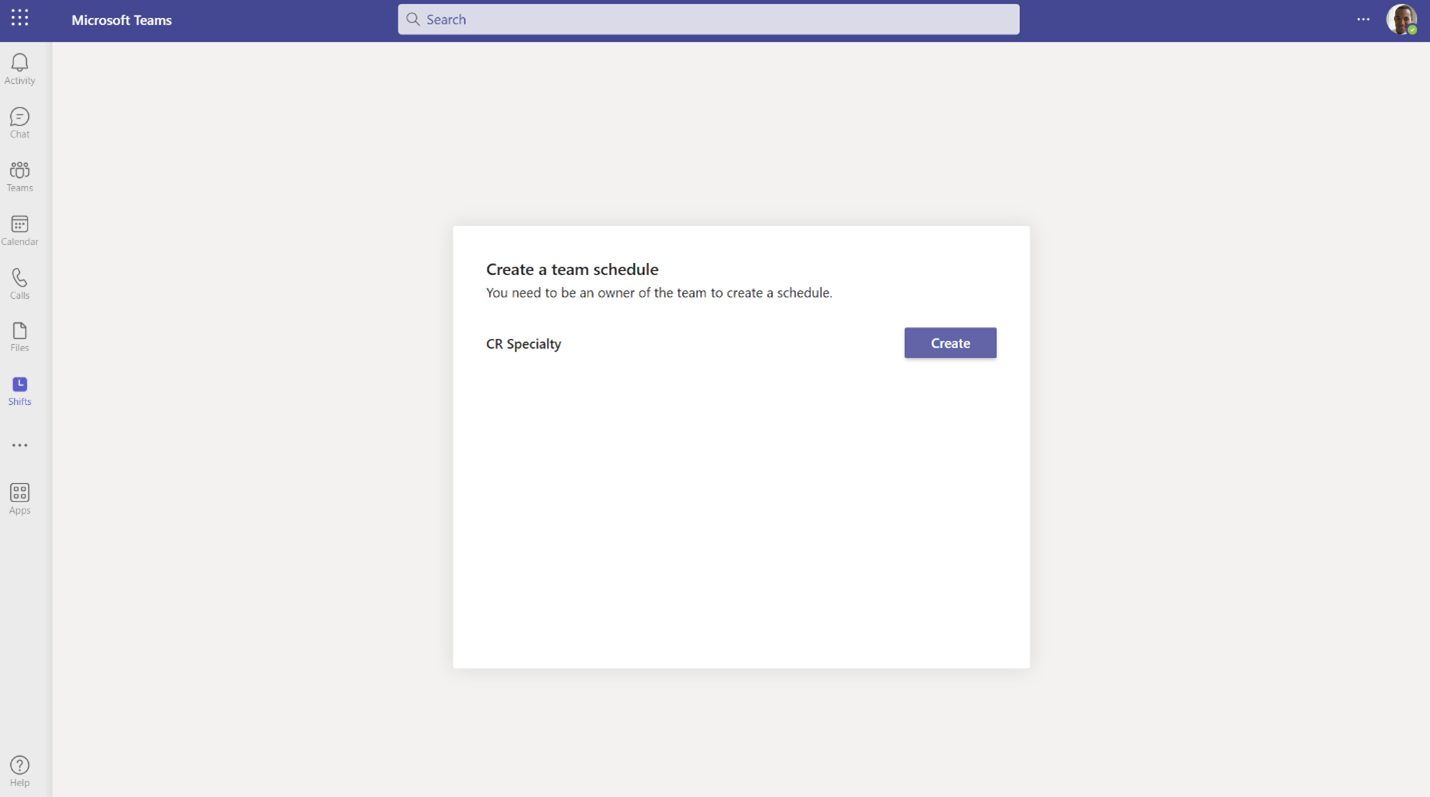Click the Microsoft Teams title text

coord(122,20)
